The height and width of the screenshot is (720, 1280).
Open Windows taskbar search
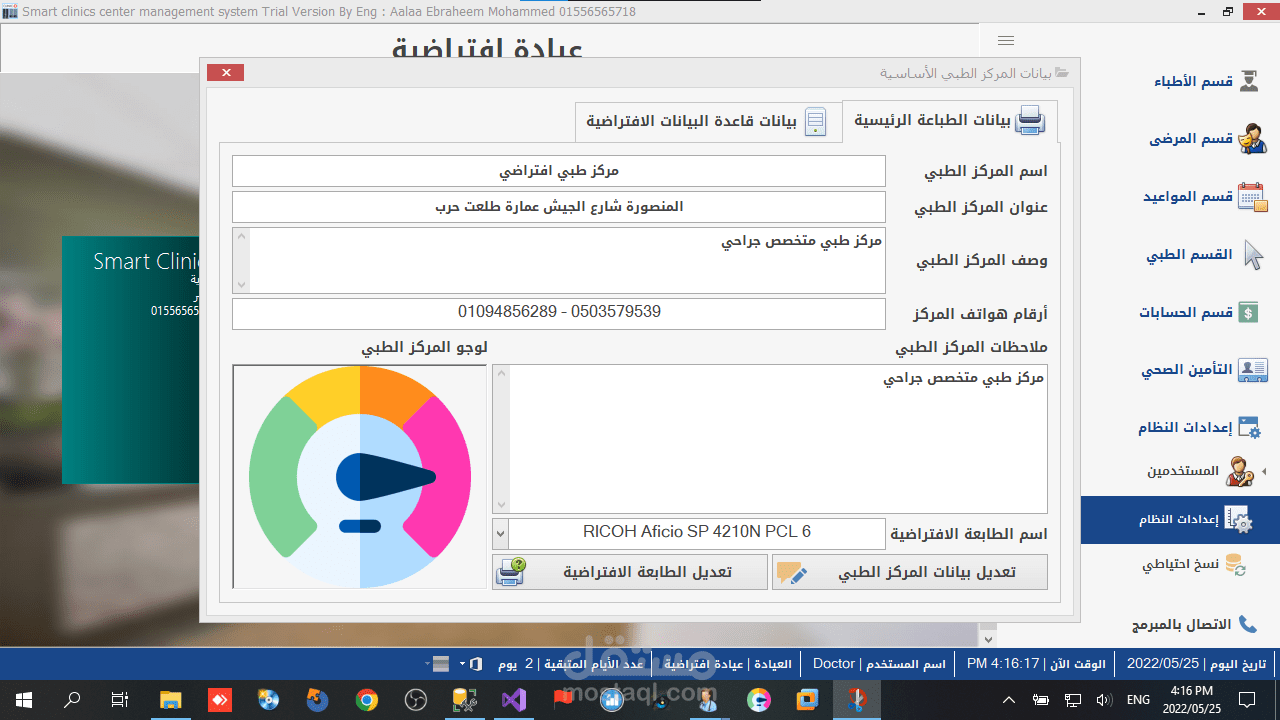click(72, 699)
